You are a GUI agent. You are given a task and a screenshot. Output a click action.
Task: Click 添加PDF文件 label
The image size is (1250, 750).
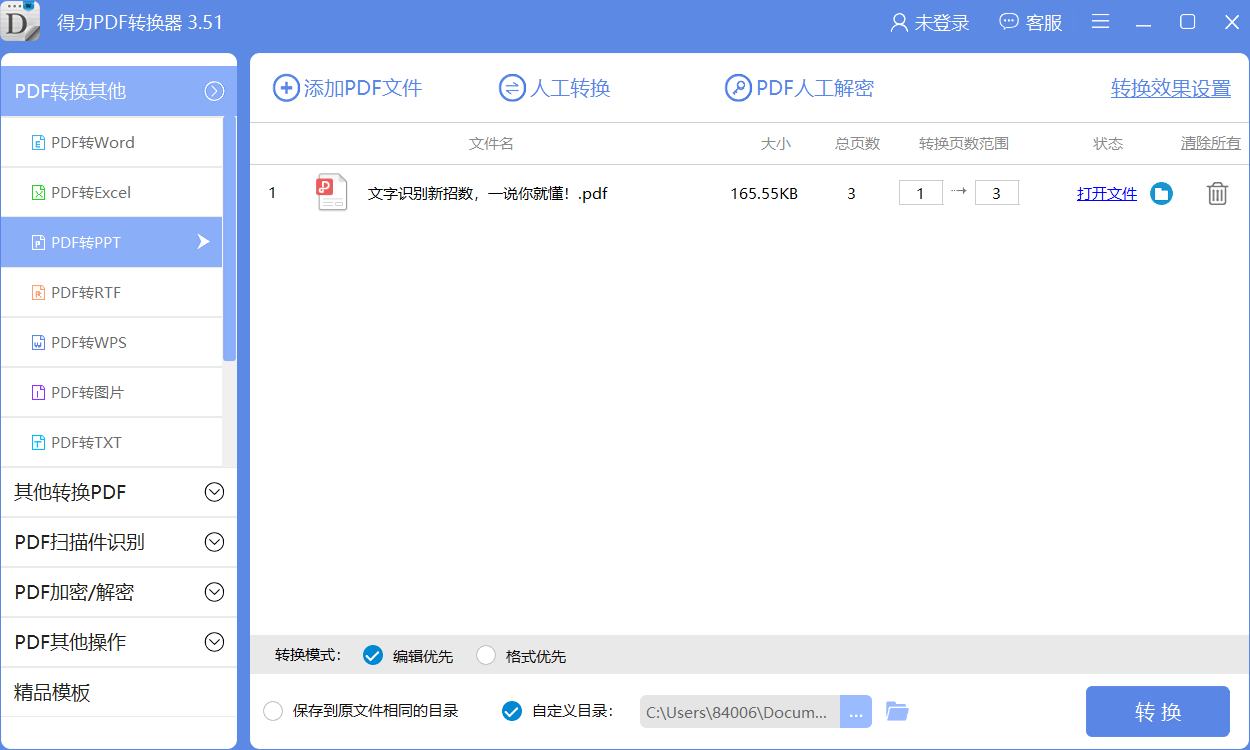click(363, 89)
